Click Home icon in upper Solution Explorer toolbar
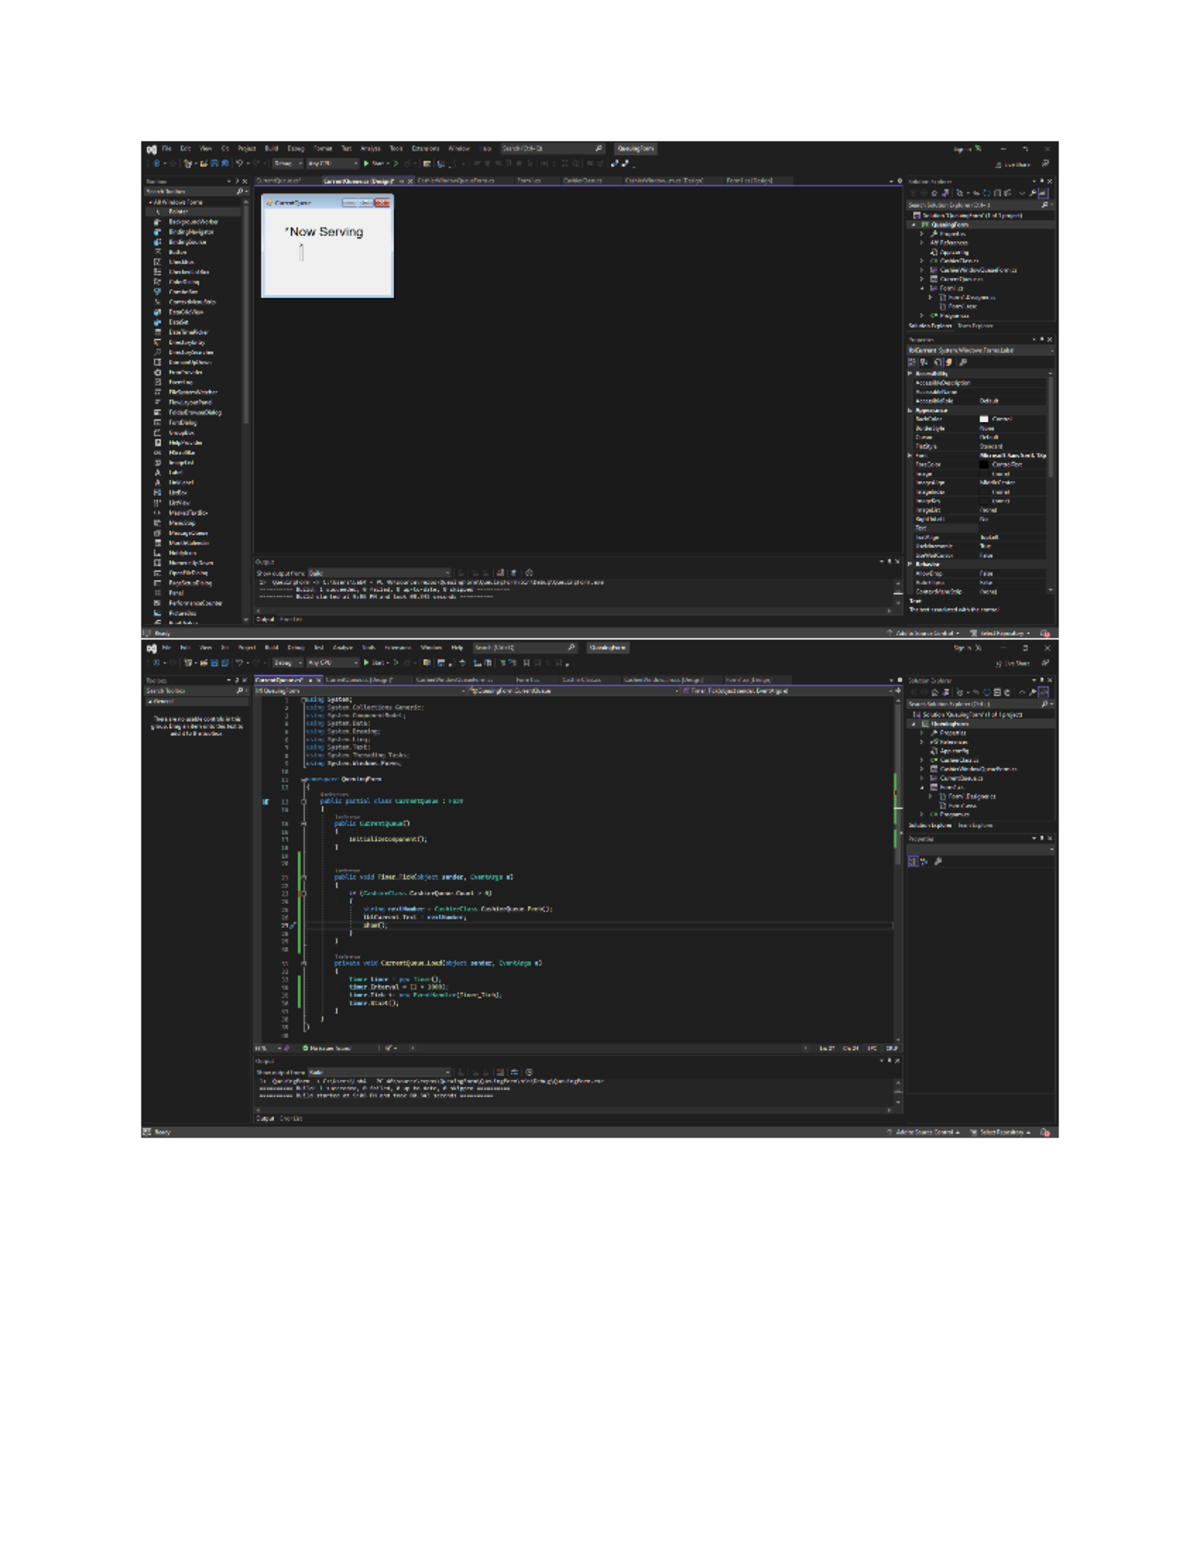The width and height of the screenshot is (1200, 1553). (934, 193)
